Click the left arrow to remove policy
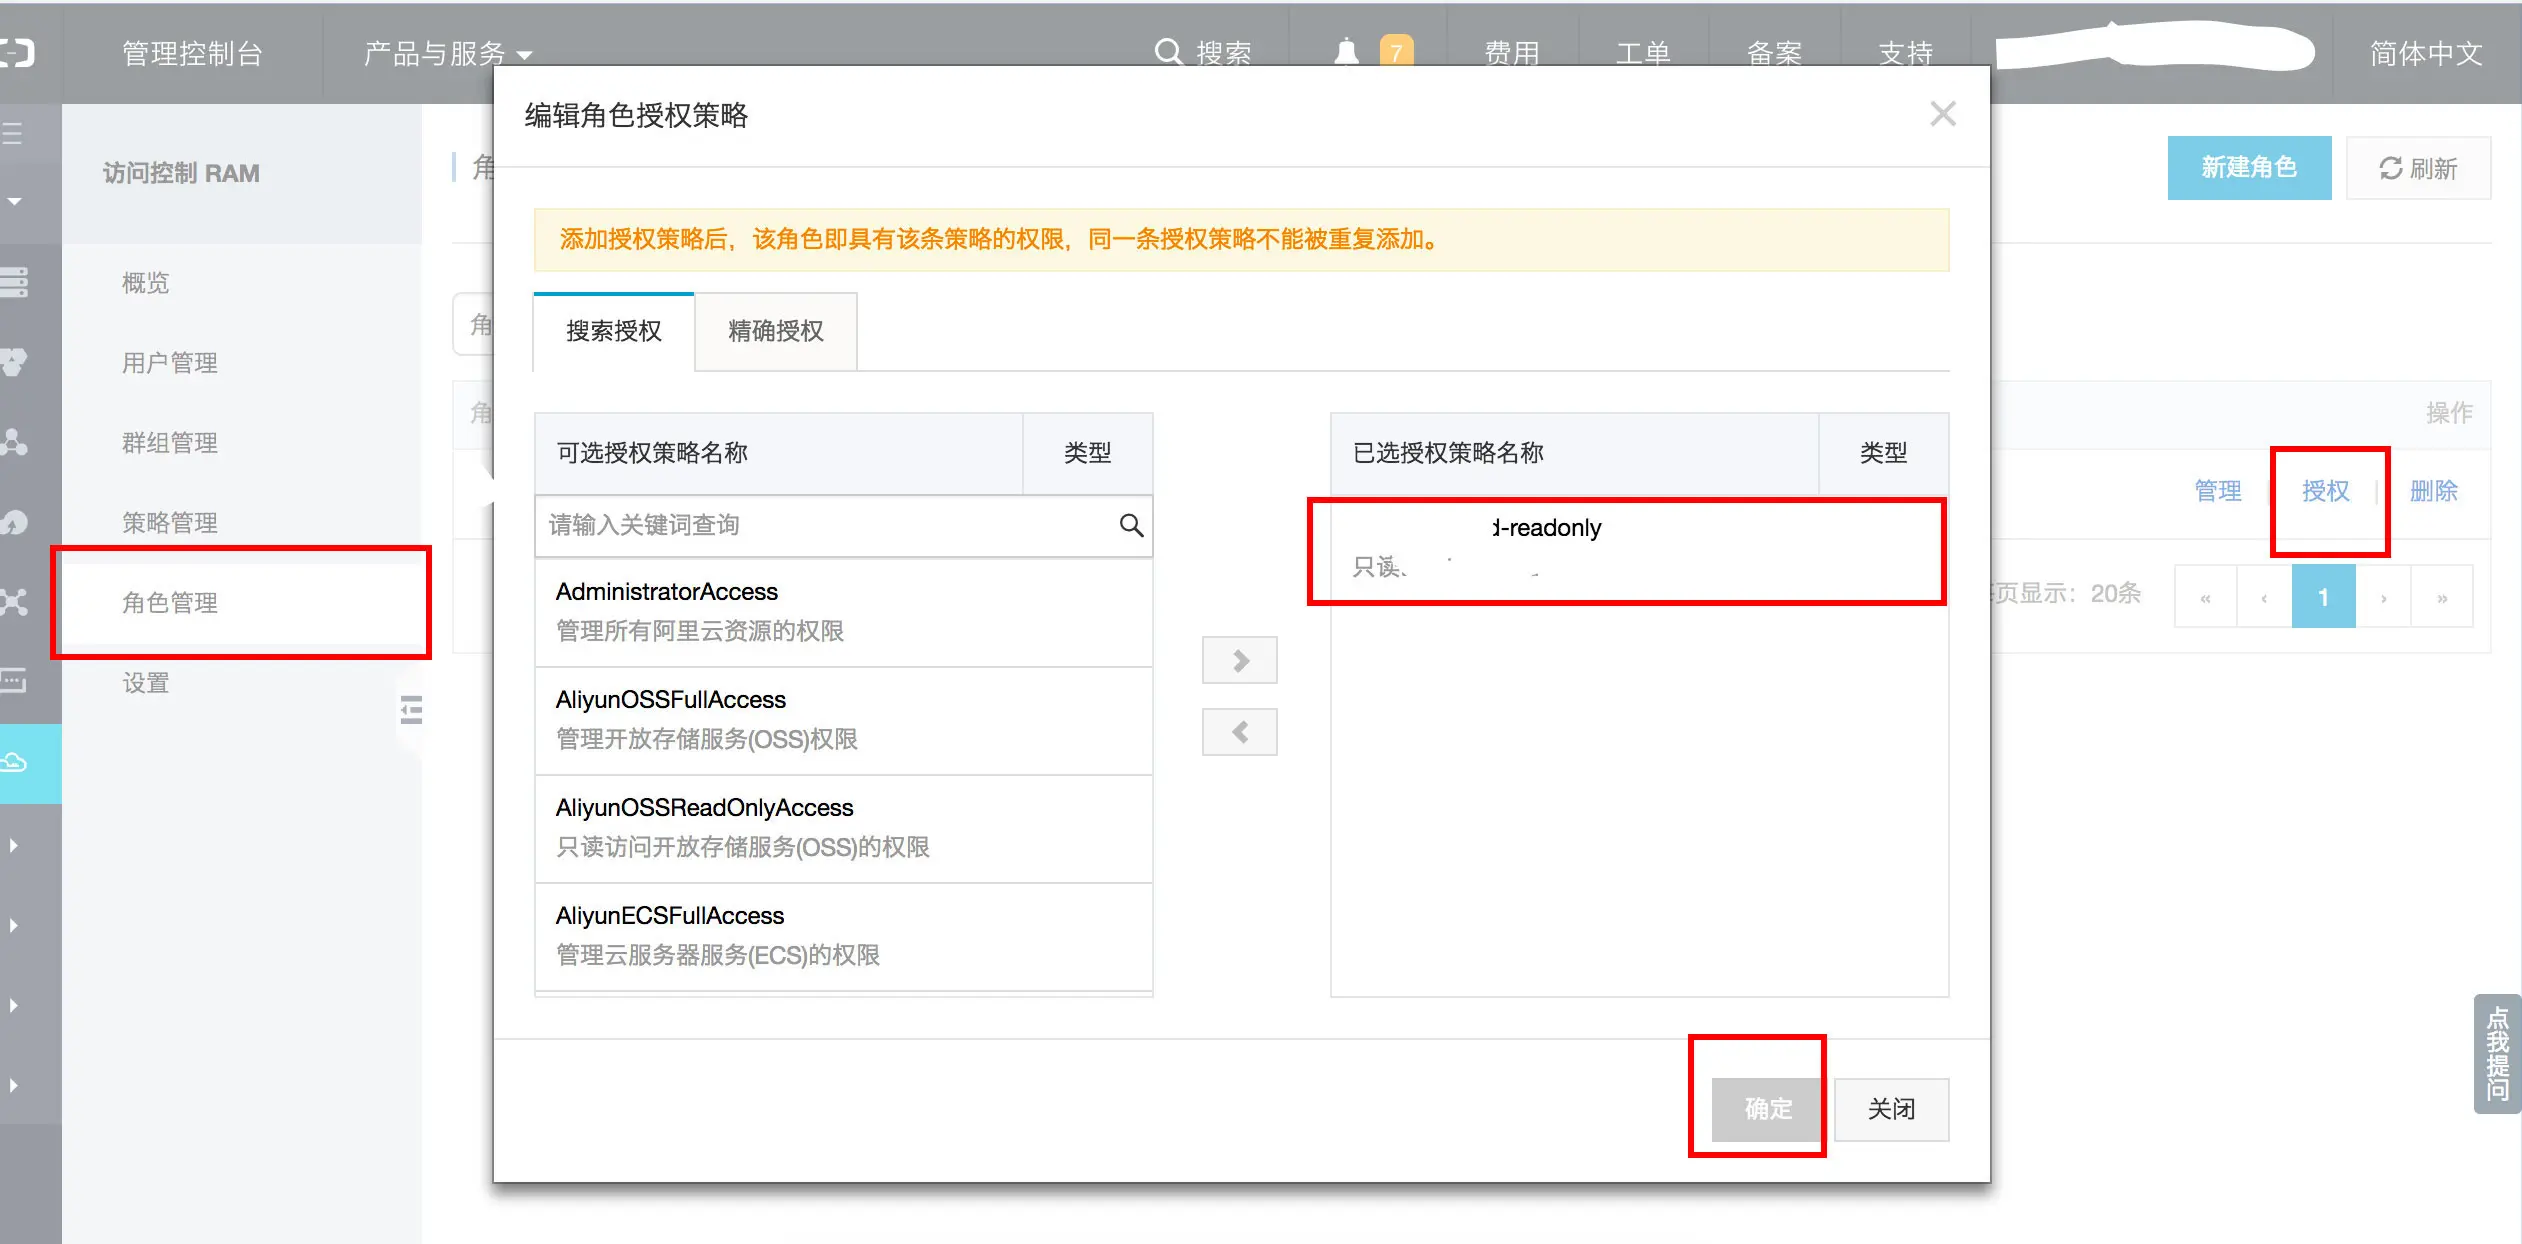Screen dimensions: 2522x1244 point(1240,732)
